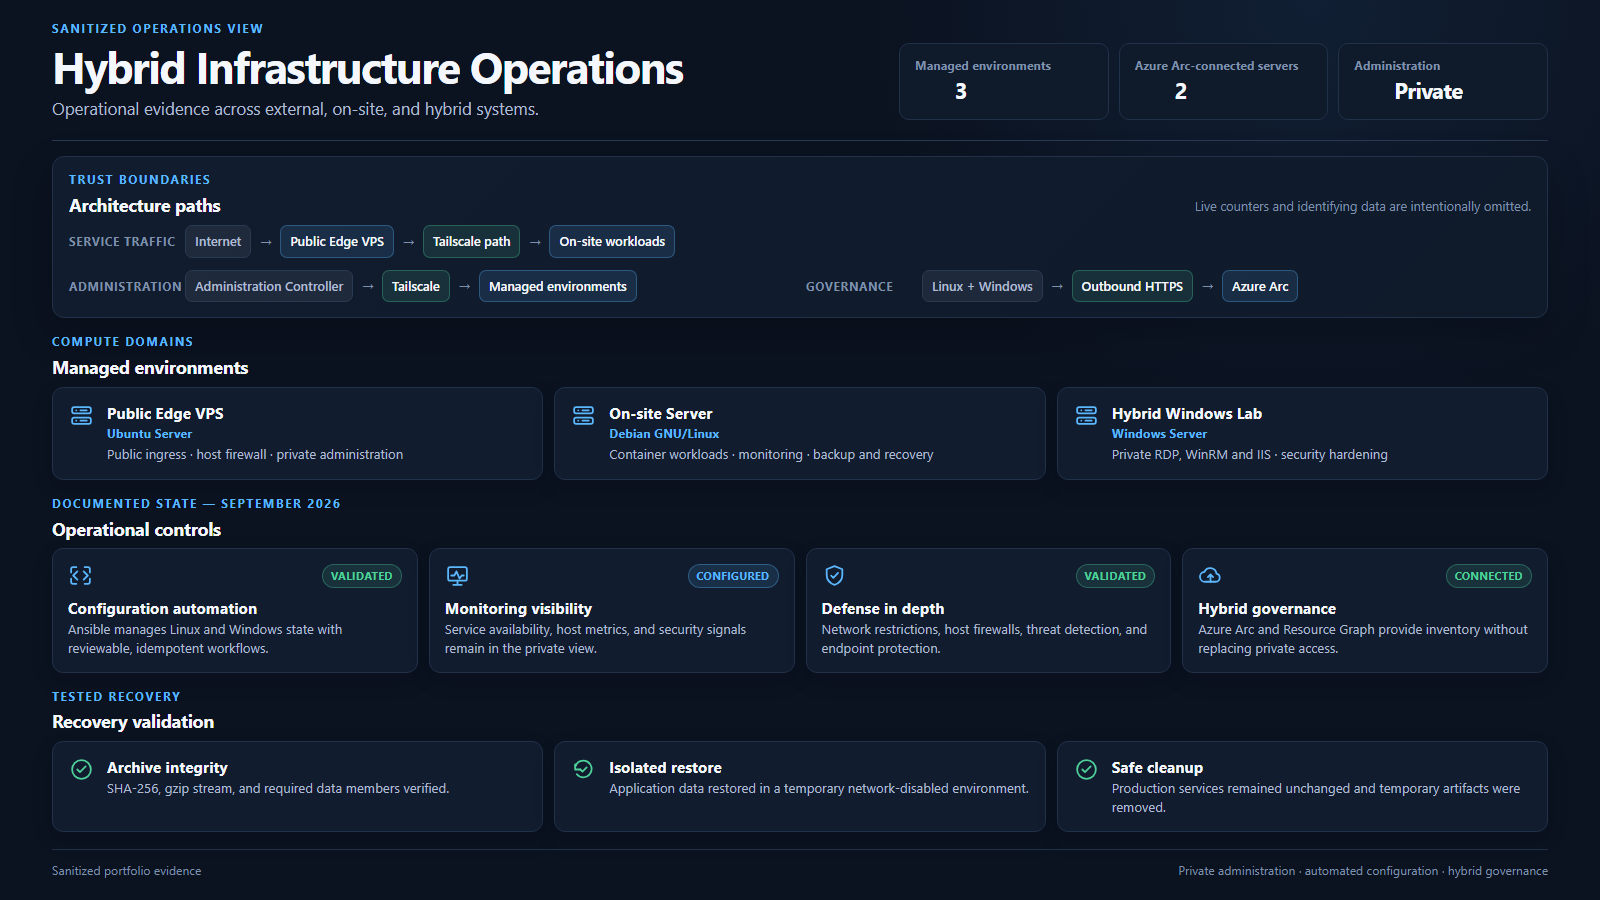This screenshot has height=900, width=1600.
Task: Click the server icon beside Hybrid Windows Lab
Action: tap(1086, 416)
